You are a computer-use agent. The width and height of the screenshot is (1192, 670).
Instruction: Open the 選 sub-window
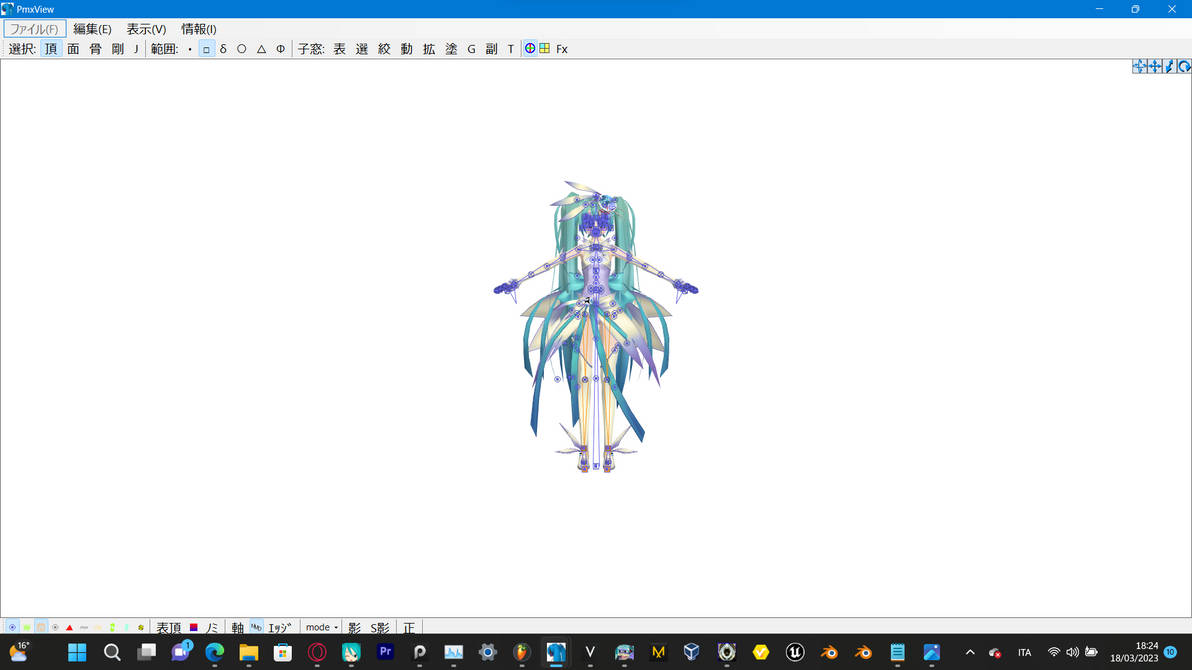tap(362, 49)
